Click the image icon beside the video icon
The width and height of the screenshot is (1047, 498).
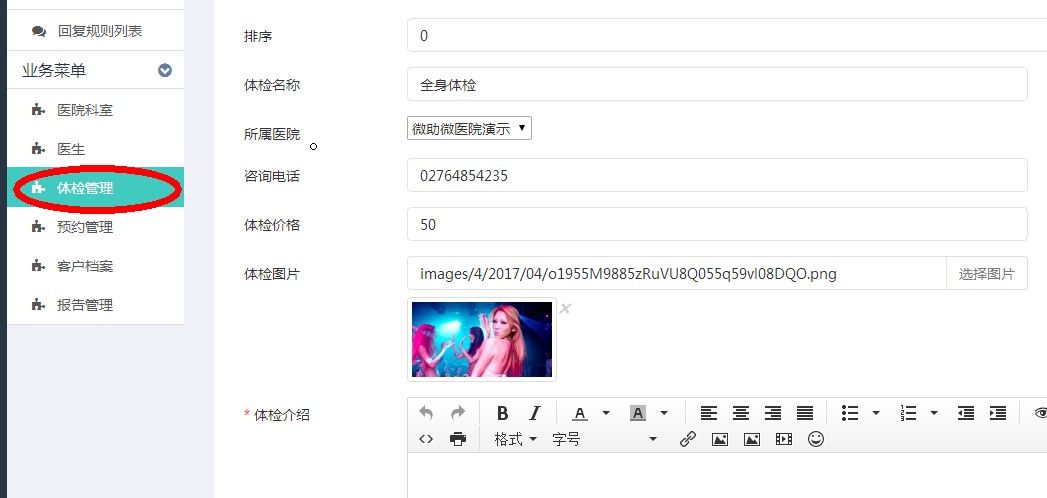752,439
